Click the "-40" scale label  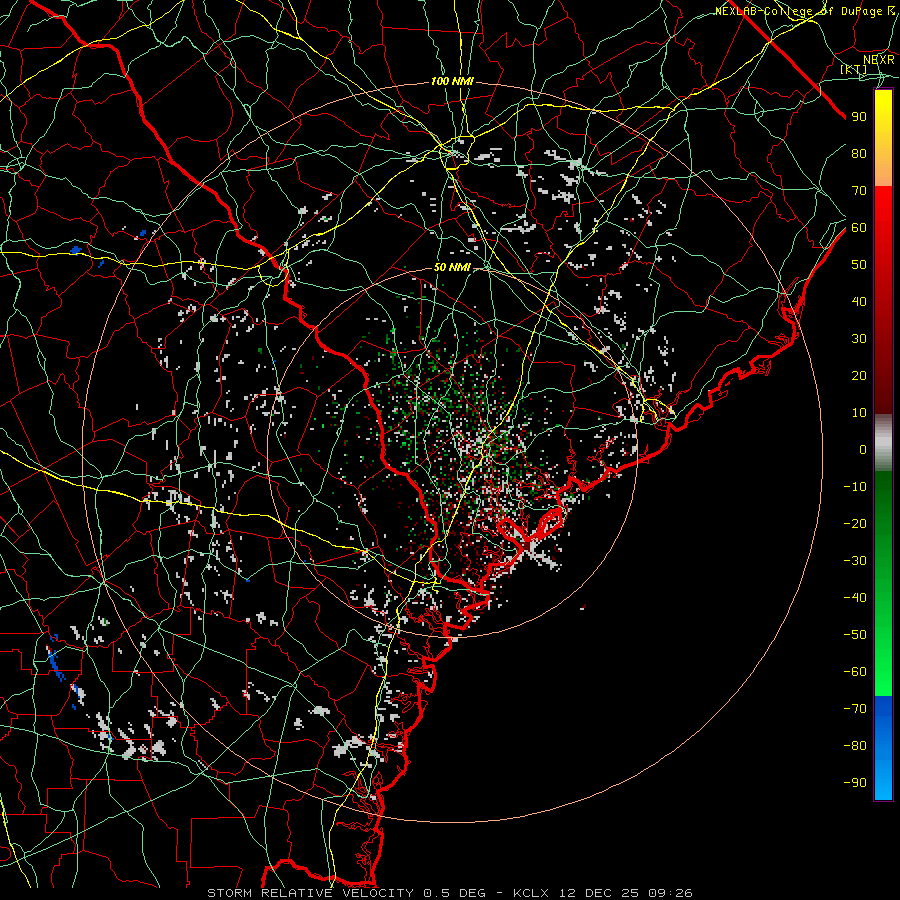855,598
